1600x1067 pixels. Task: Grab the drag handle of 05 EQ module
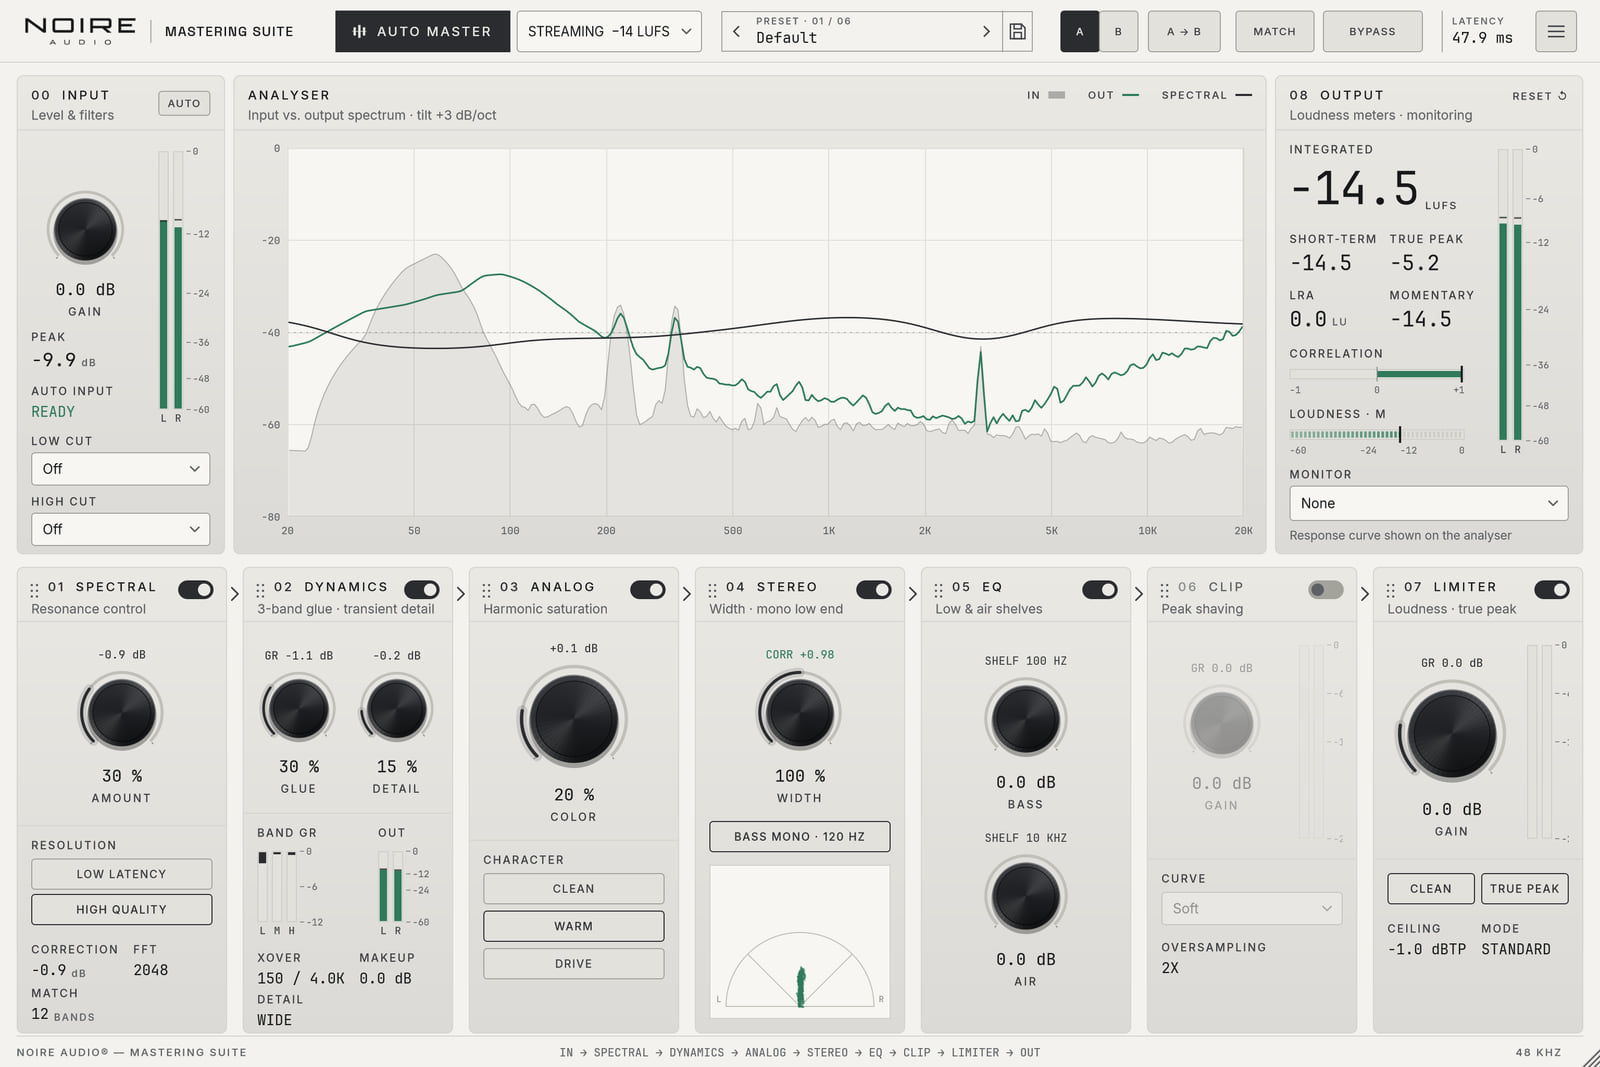click(939, 590)
